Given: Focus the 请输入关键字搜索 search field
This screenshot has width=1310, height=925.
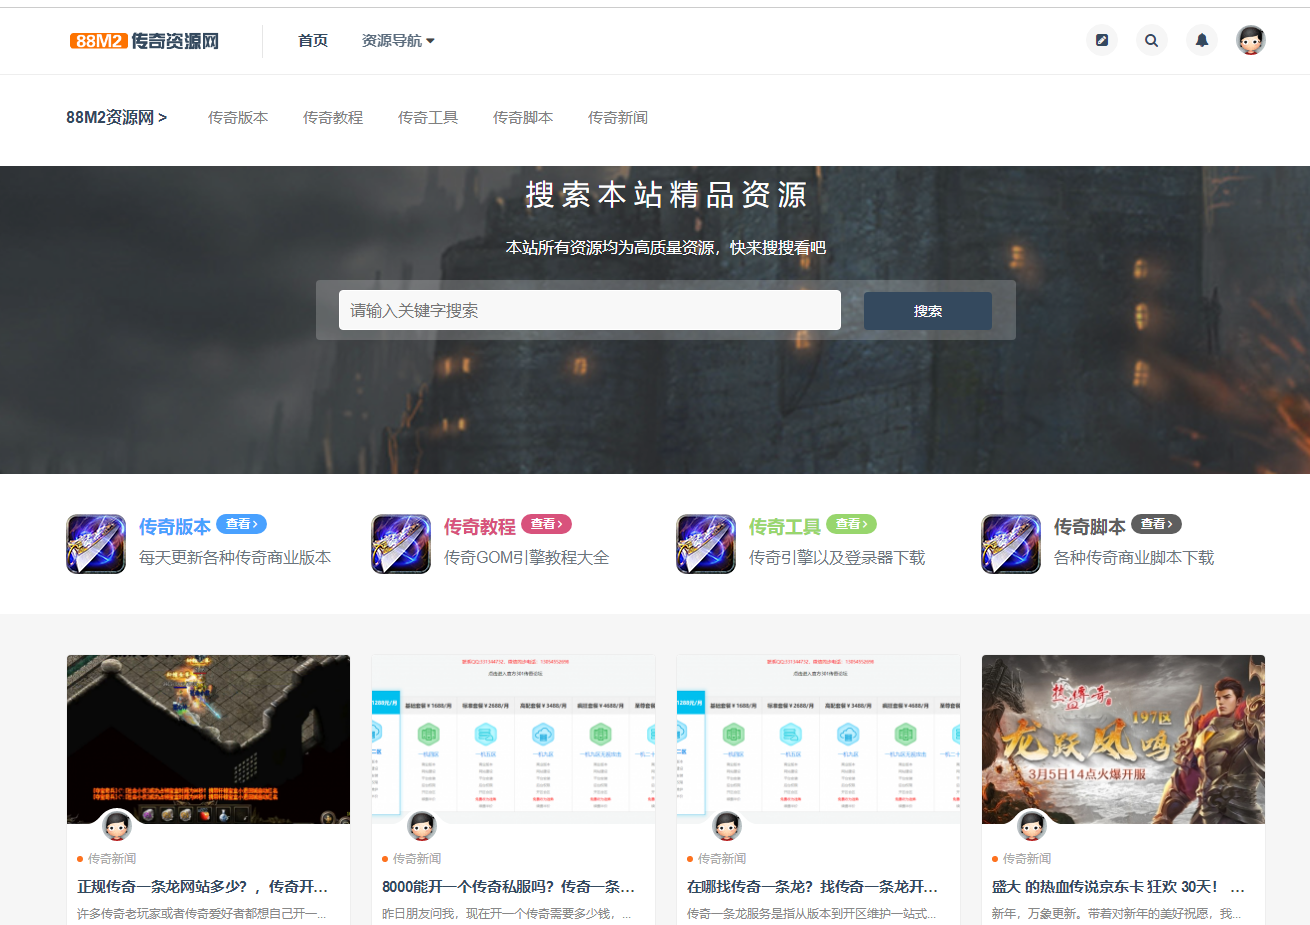Looking at the screenshot, I should [x=590, y=310].
